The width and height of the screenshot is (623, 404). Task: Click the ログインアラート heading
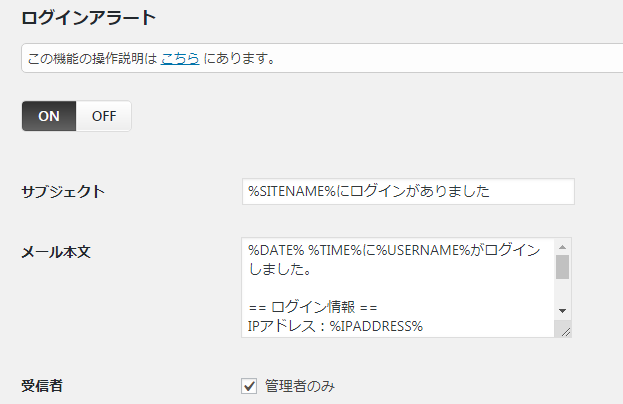tap(89, 18)
